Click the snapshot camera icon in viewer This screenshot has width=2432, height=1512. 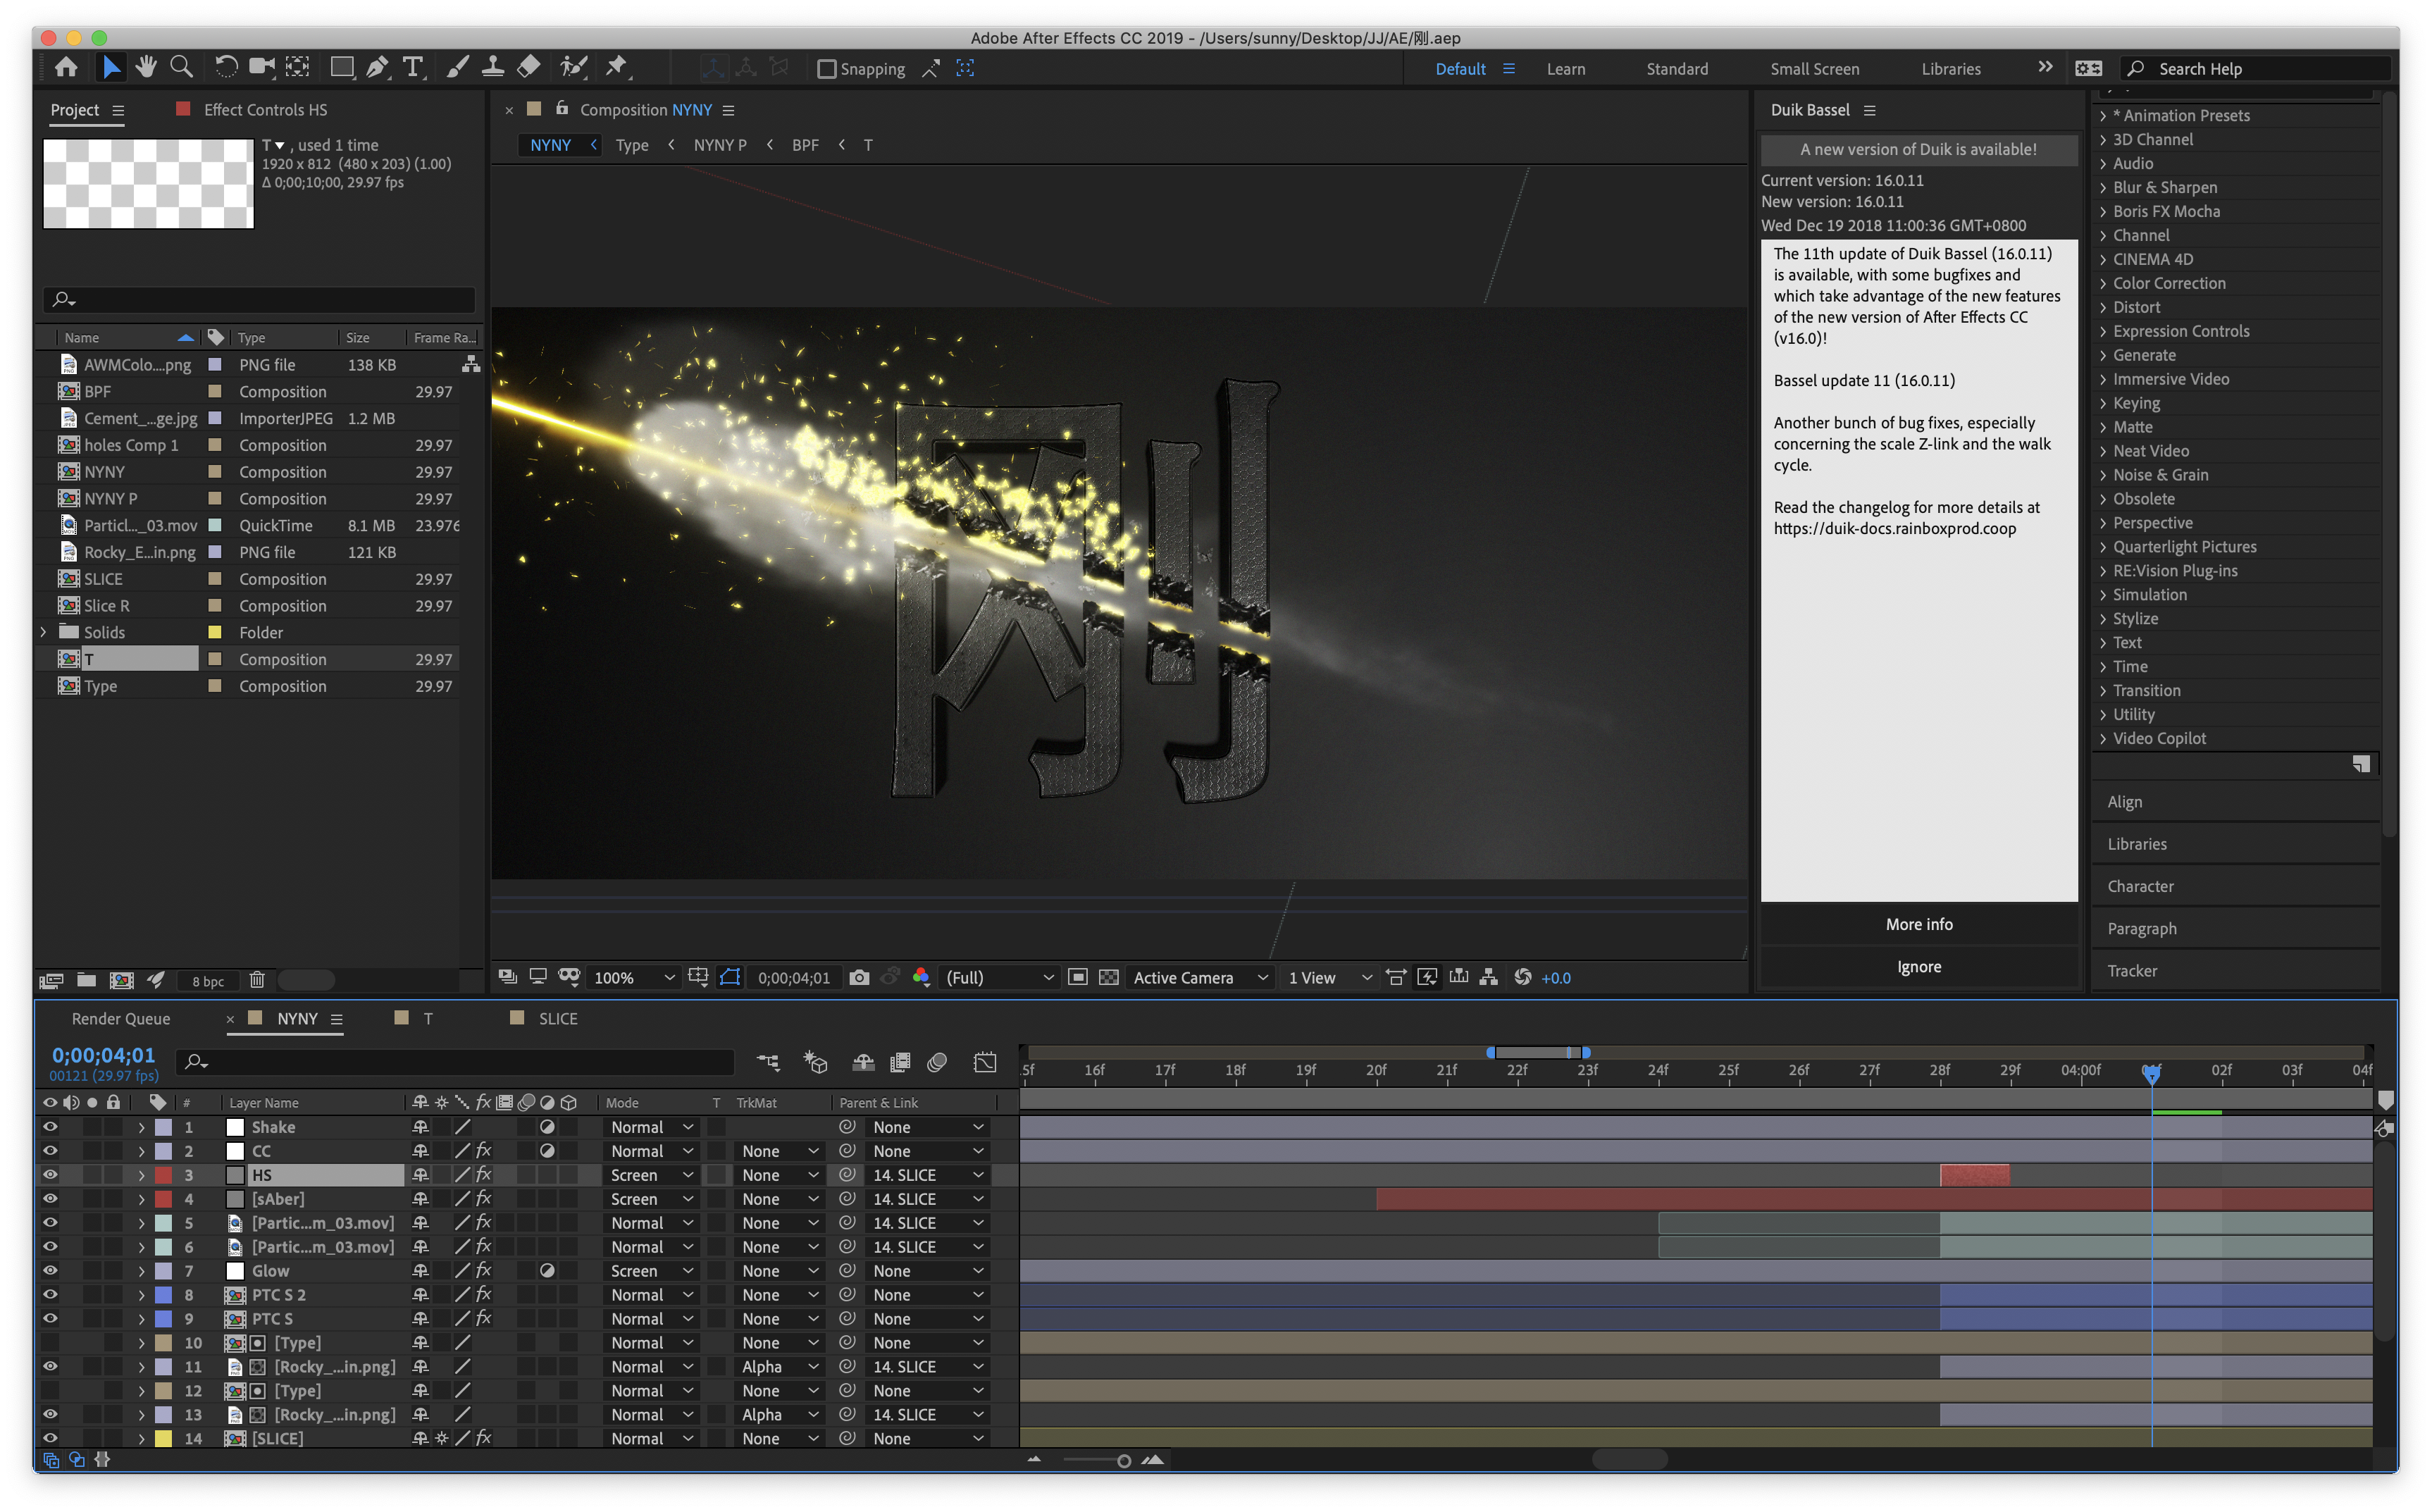point(859,977)
